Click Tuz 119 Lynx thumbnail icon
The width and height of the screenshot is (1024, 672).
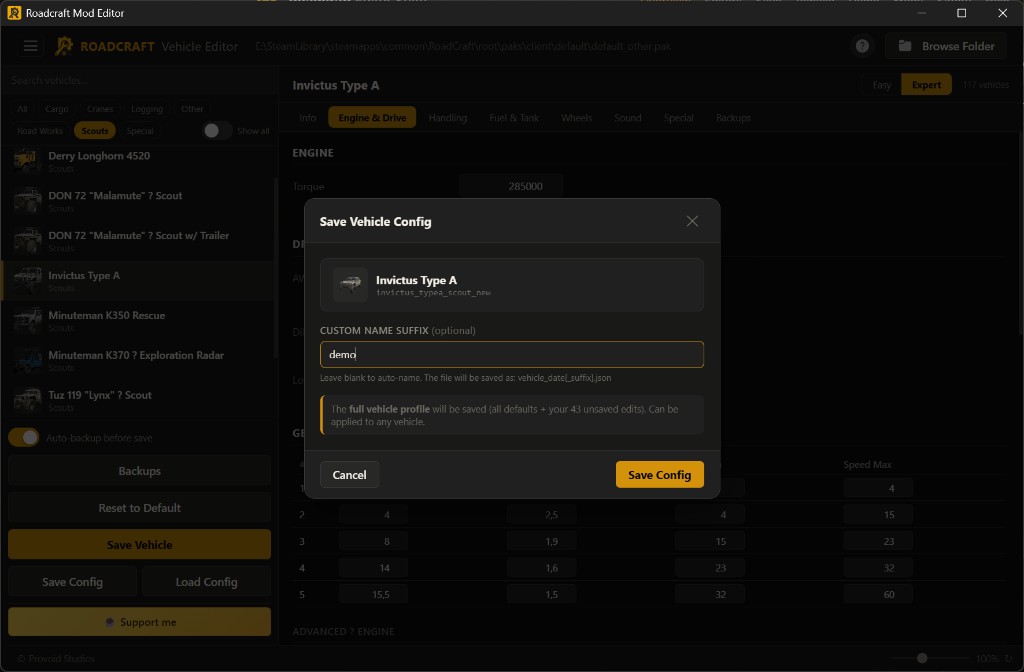pyautogui.click(x=27, y=400)
